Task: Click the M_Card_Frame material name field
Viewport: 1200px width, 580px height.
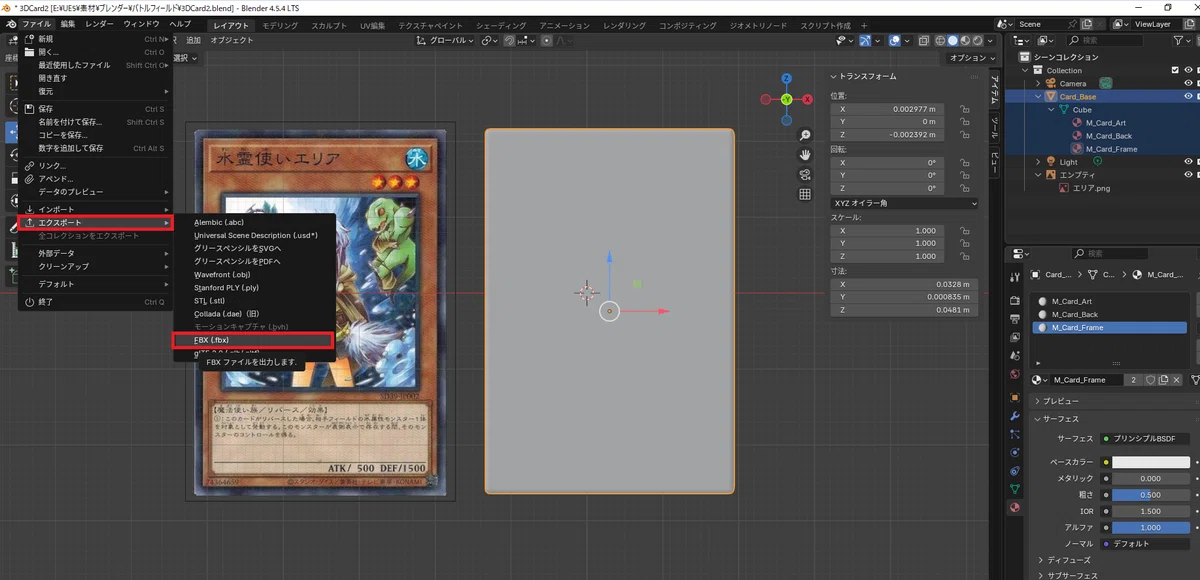Action: [x=1088, y=380]
